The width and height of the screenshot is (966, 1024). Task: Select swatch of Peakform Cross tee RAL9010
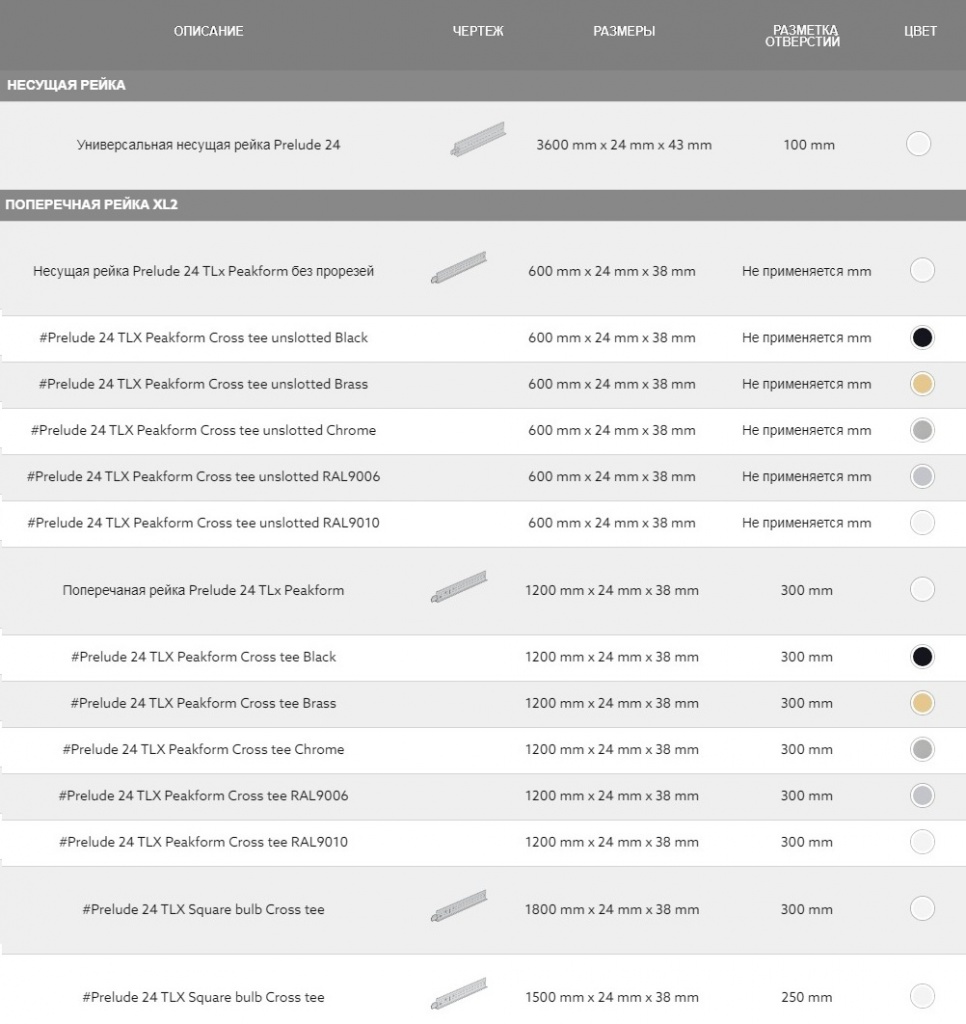tap(922, 842)
